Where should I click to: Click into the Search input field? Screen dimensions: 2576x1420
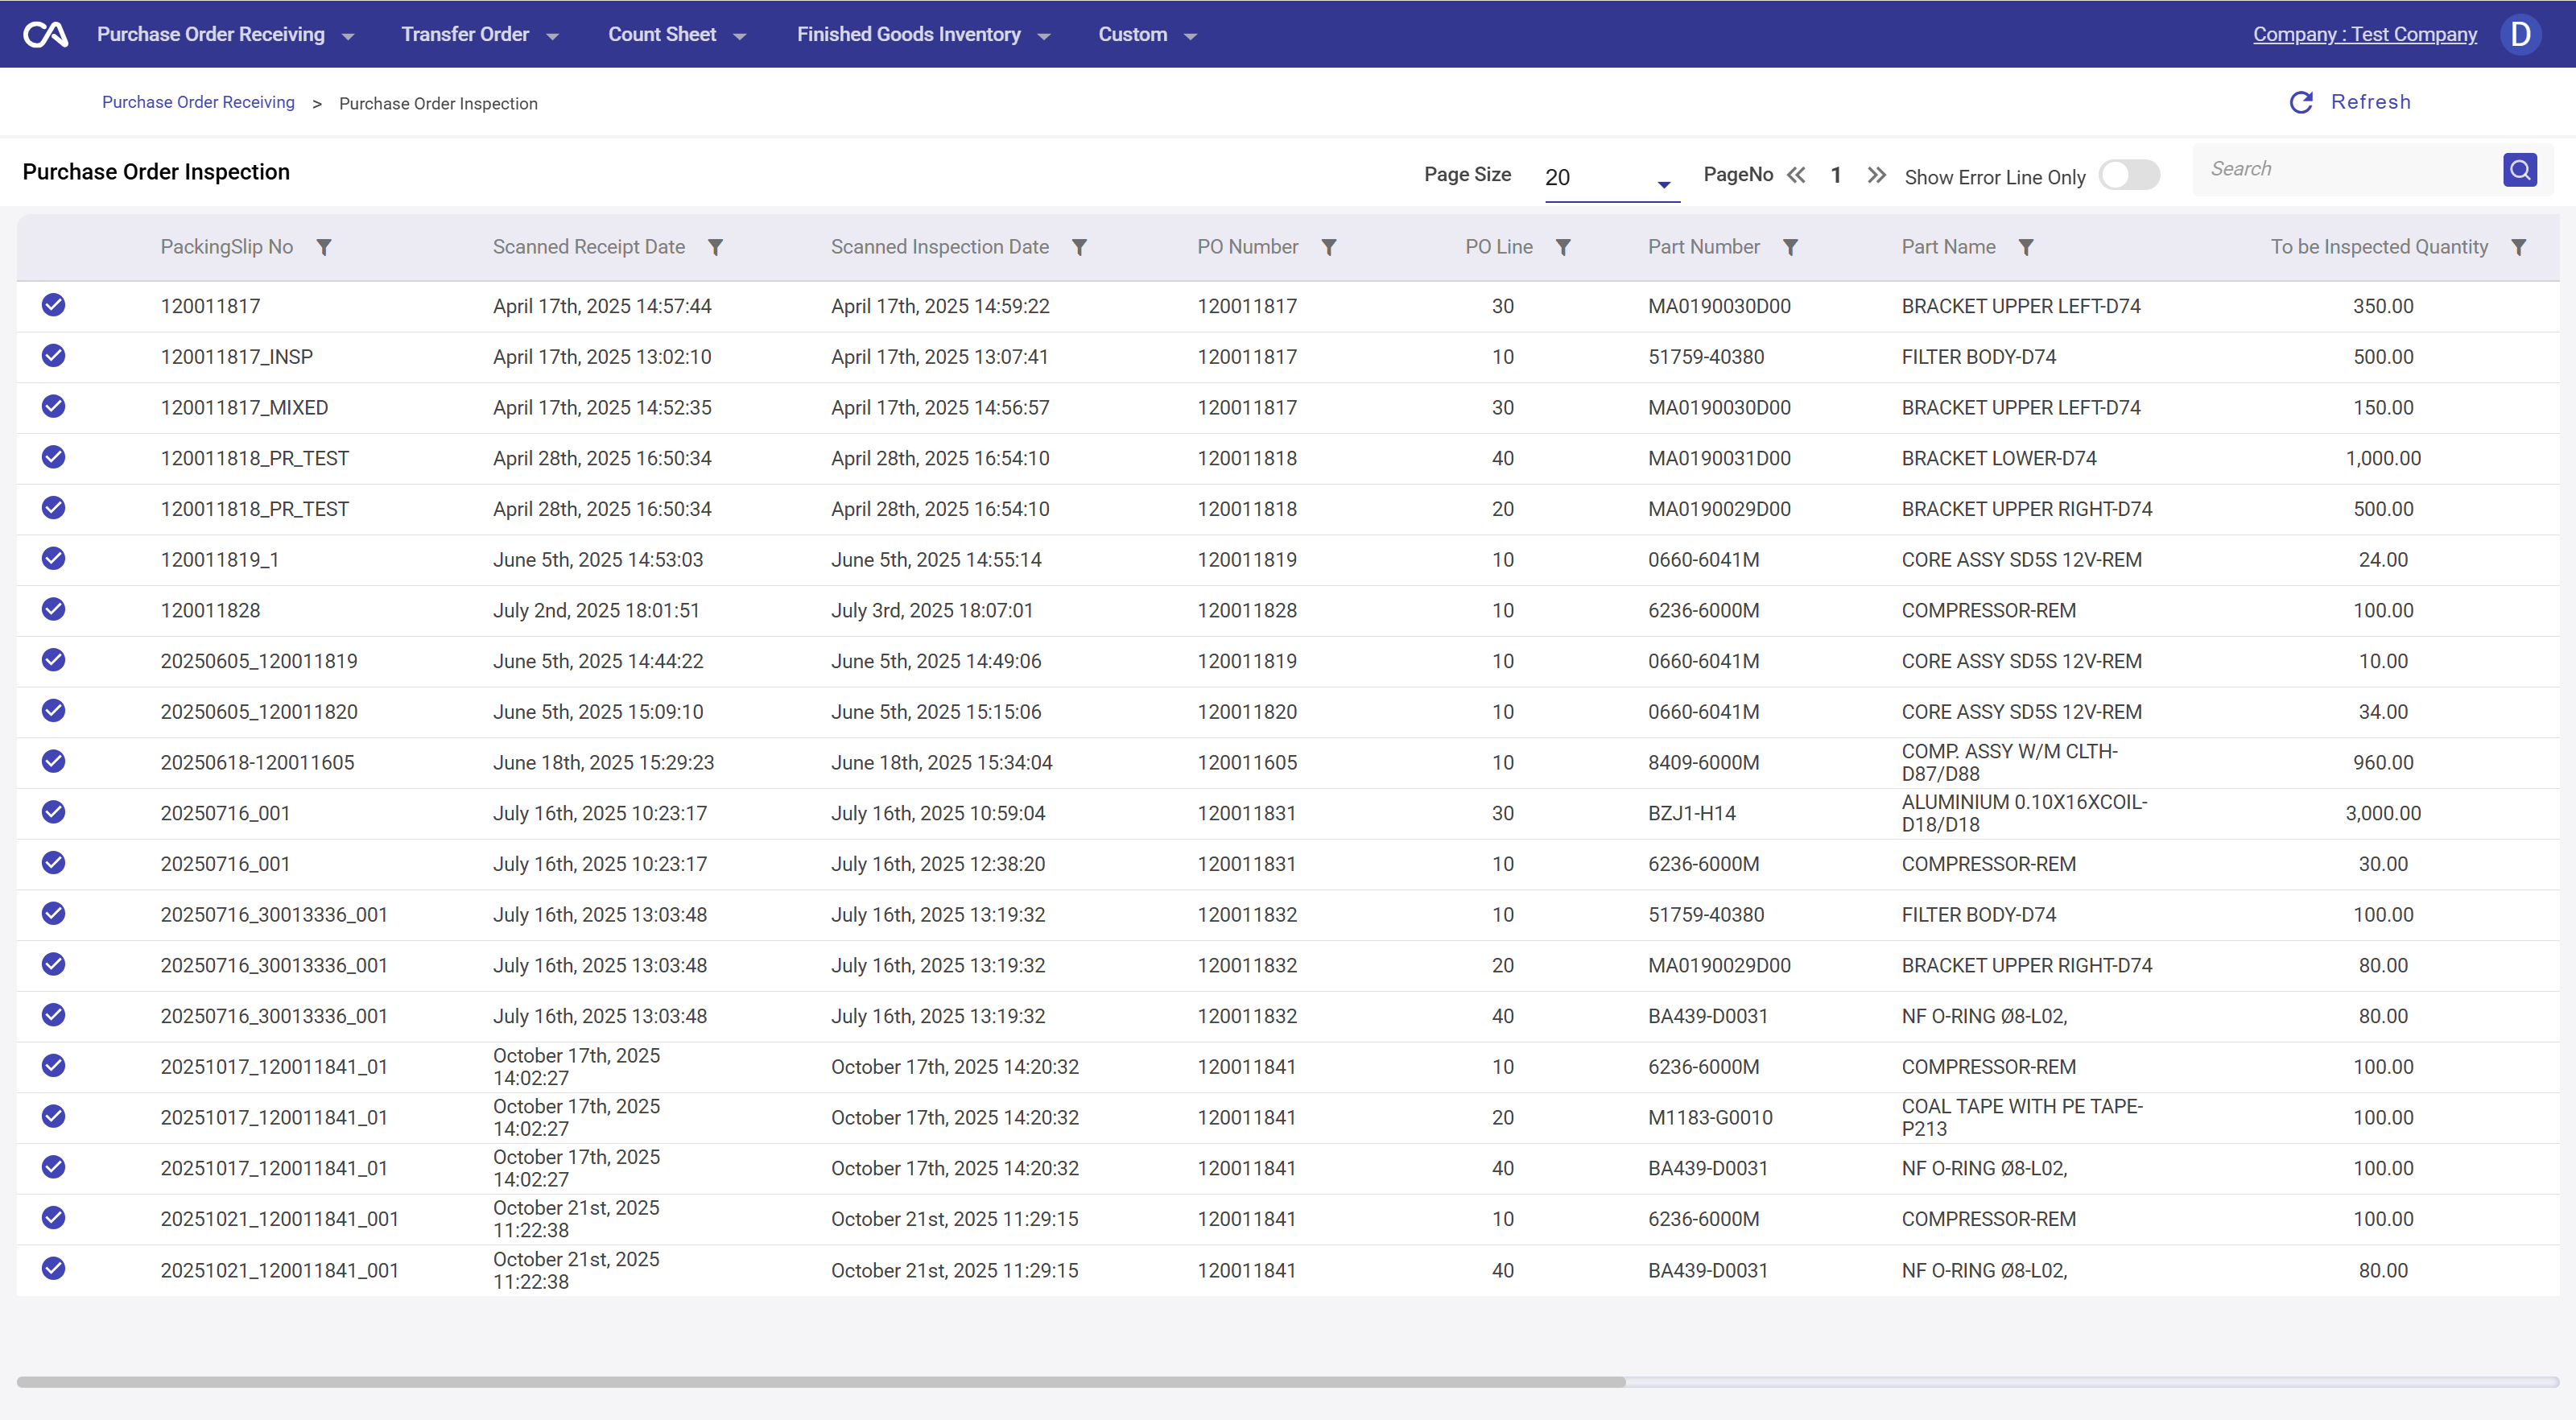pos(2350,169)
